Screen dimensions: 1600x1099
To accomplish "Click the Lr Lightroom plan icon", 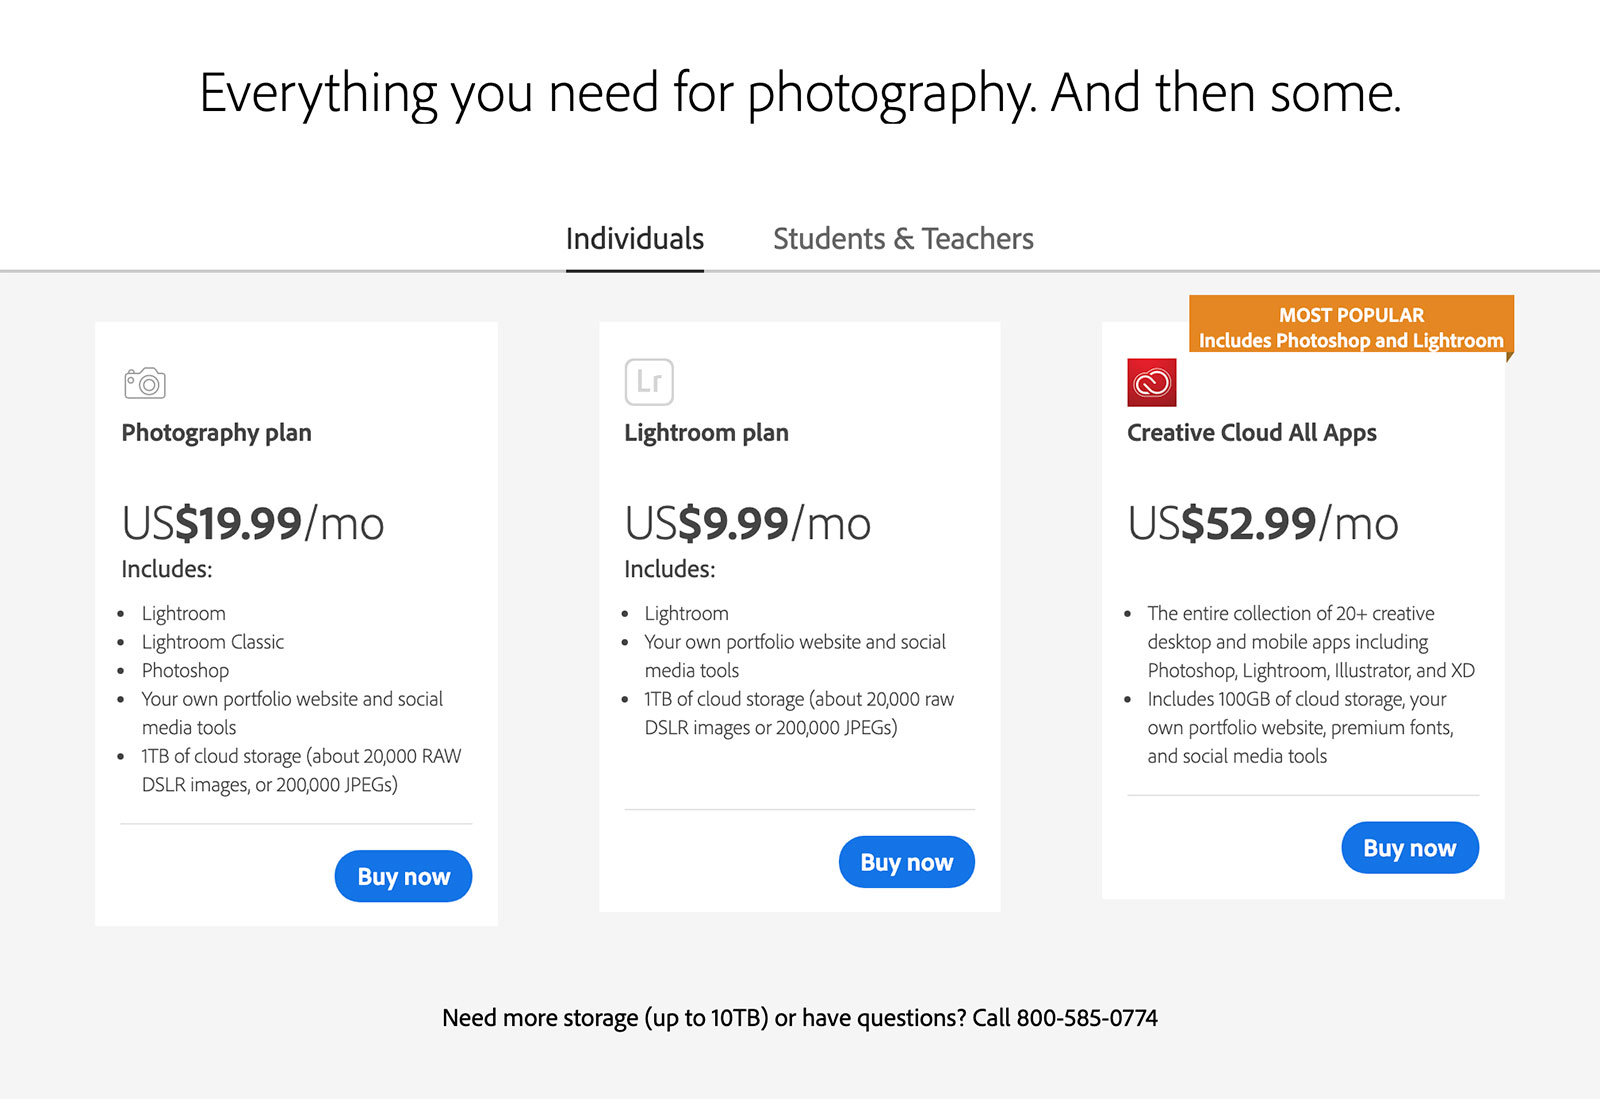I will click(649, 382).
